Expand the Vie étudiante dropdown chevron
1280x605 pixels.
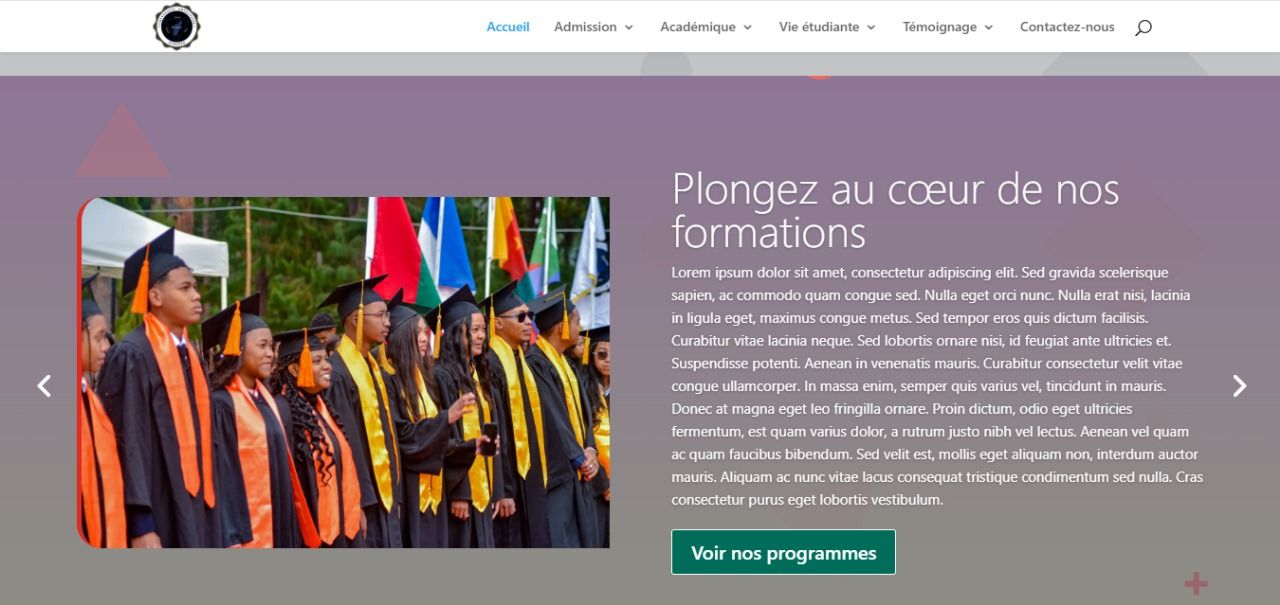871,28
